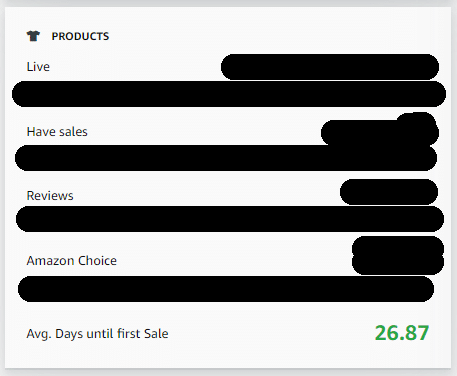Click the word Avg. in bottom row

pos(39,334)
